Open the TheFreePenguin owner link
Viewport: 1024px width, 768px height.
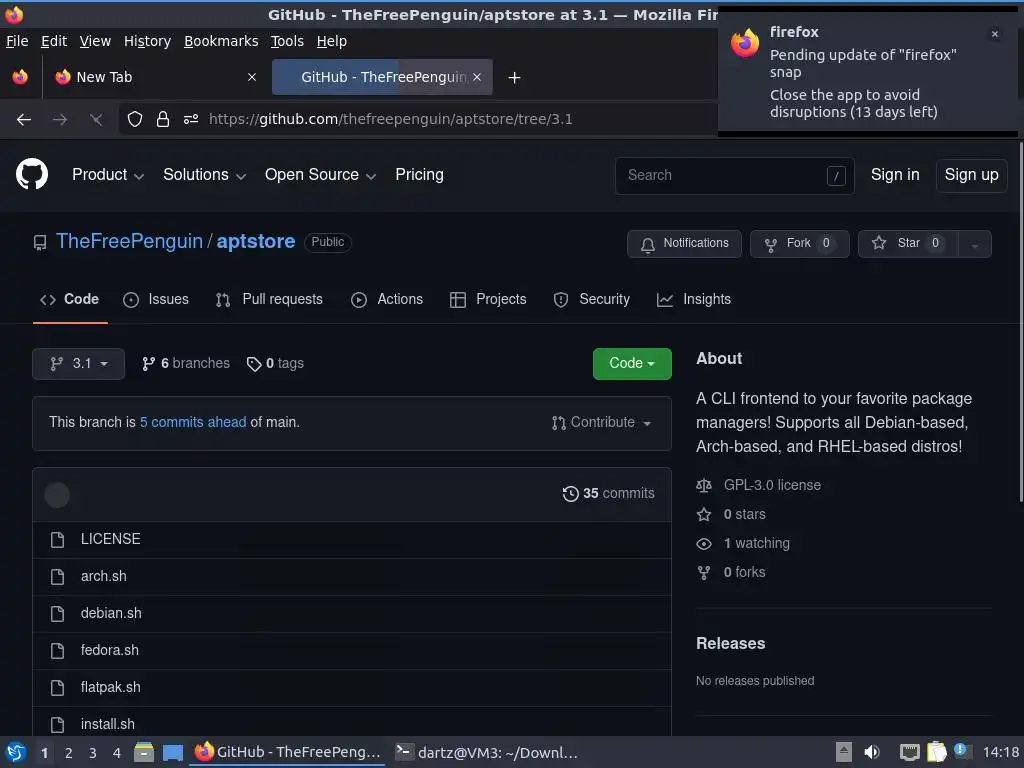click(129, 242)
